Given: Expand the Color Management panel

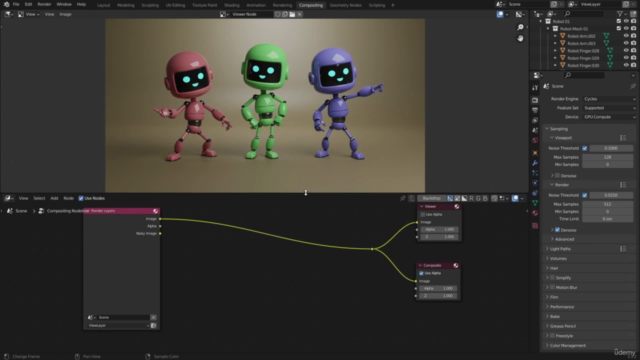Looking at the screenshot, I should pos(567,345).
